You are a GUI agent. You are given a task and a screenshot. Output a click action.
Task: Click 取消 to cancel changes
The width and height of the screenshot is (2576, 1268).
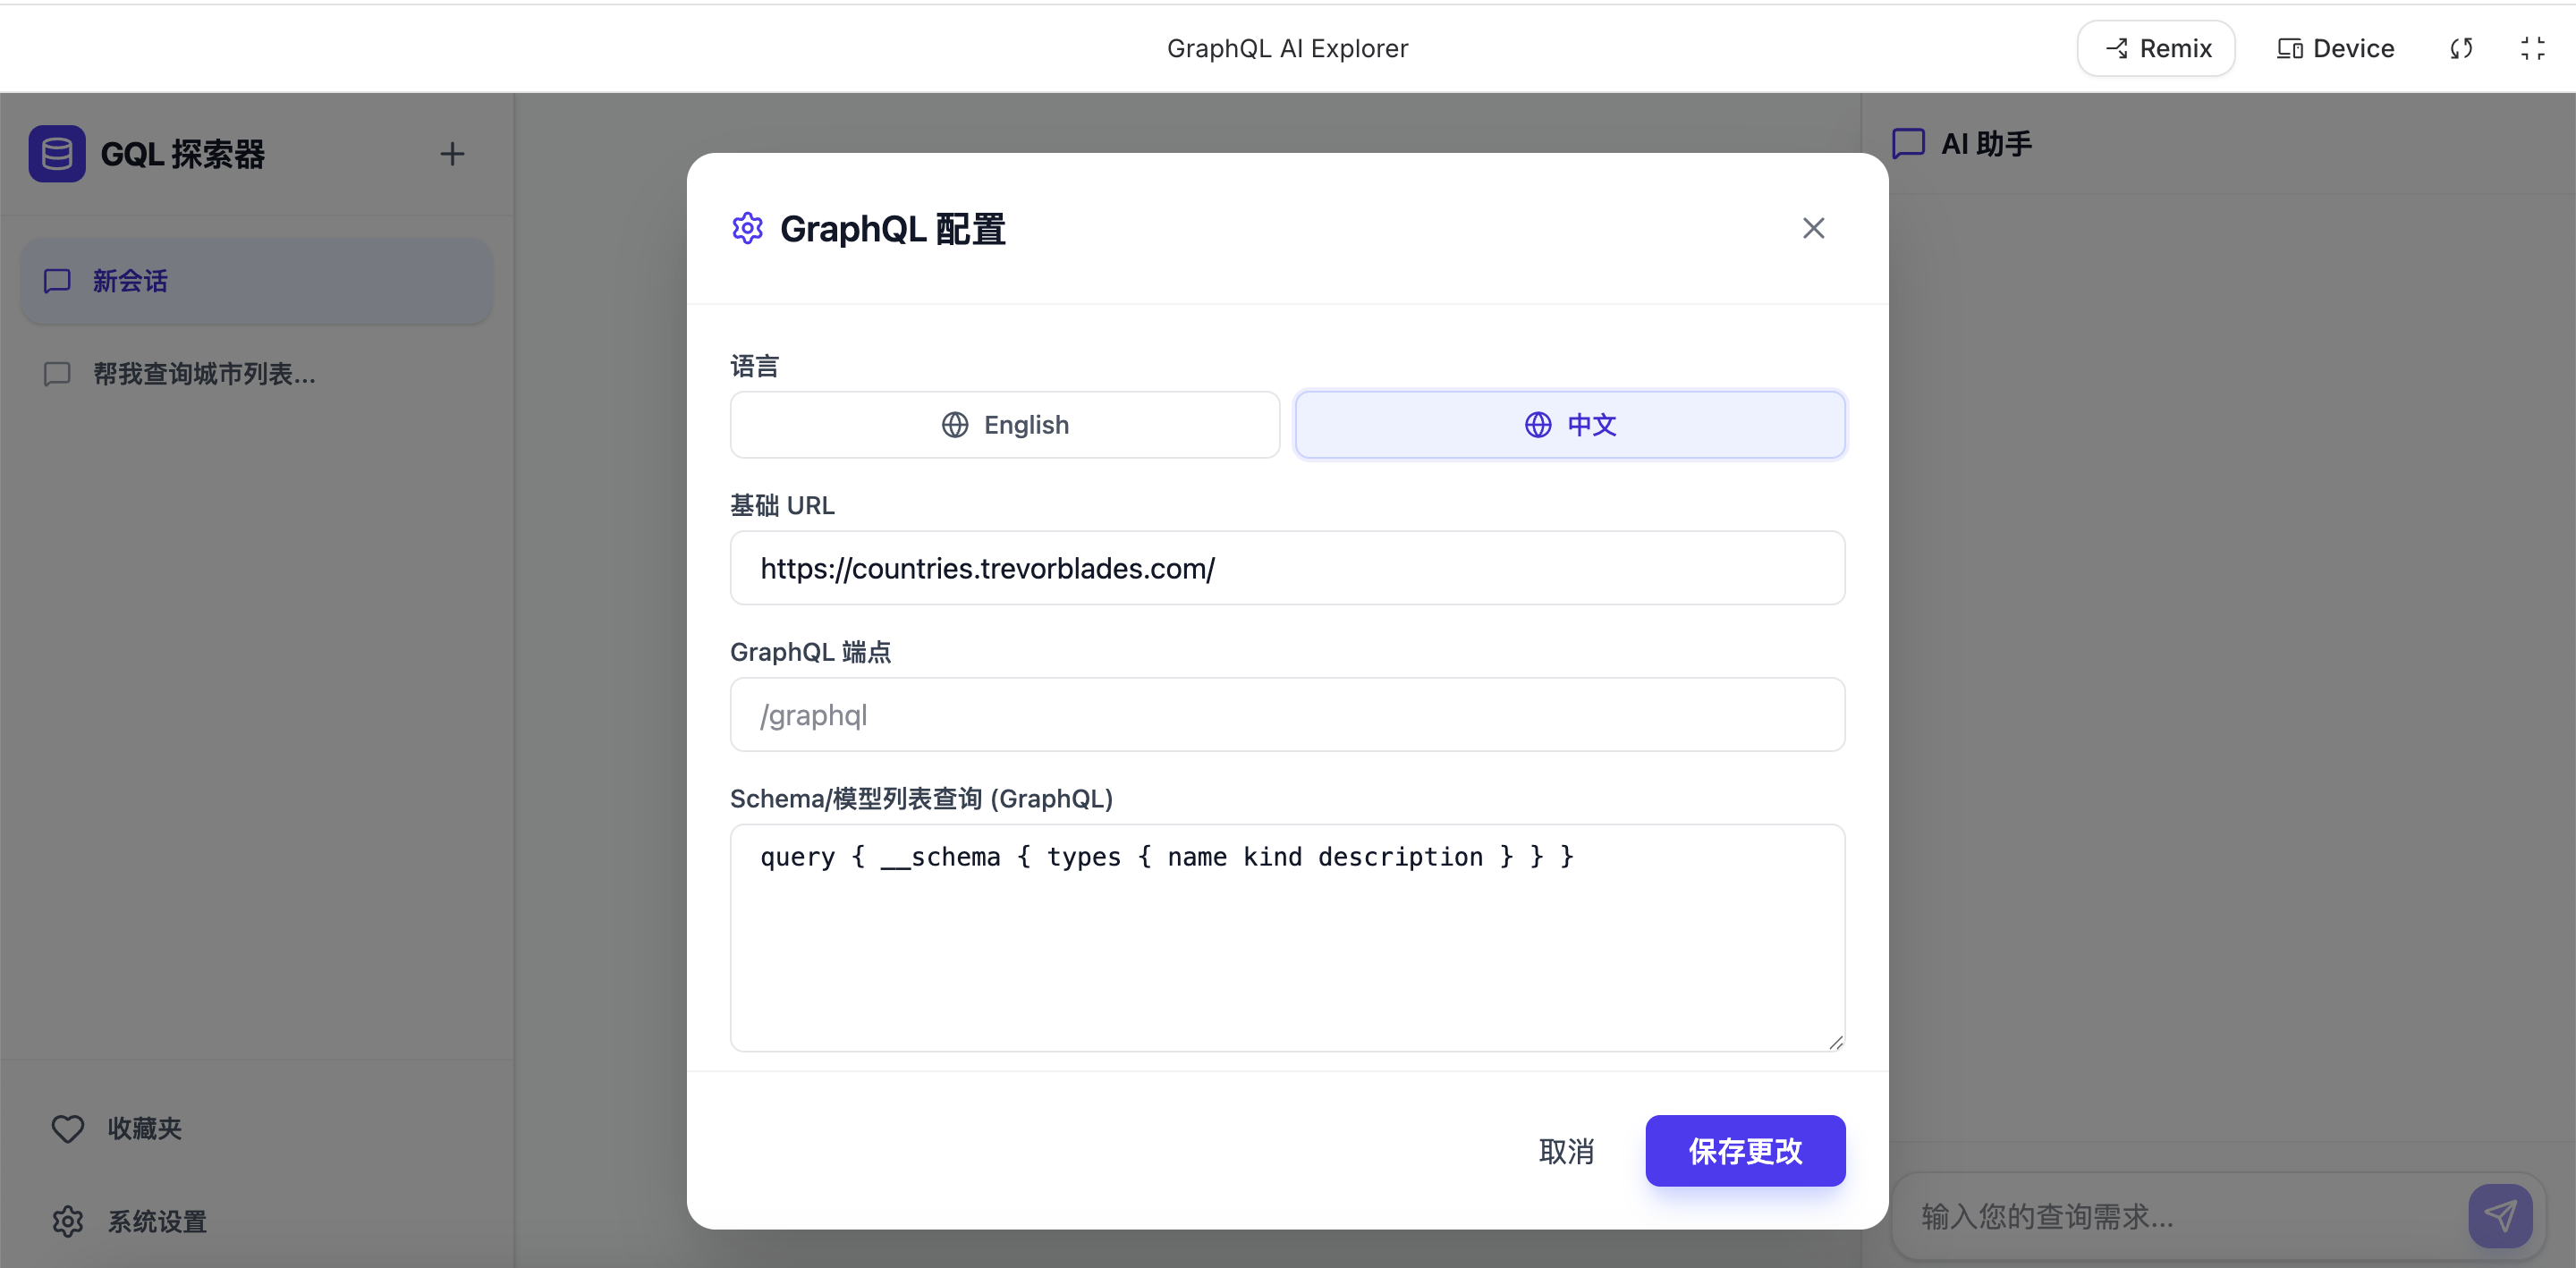[1566, 1151]
